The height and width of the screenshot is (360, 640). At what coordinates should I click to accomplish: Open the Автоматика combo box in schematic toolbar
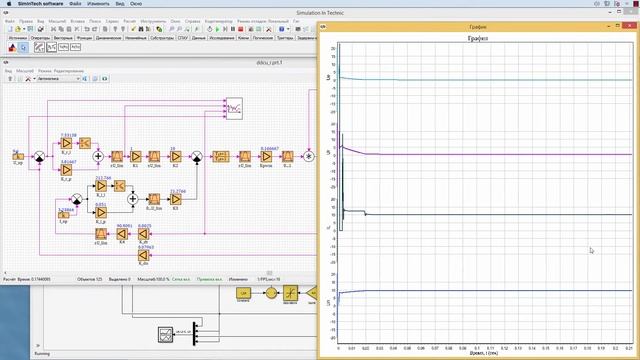coord(58,78)
